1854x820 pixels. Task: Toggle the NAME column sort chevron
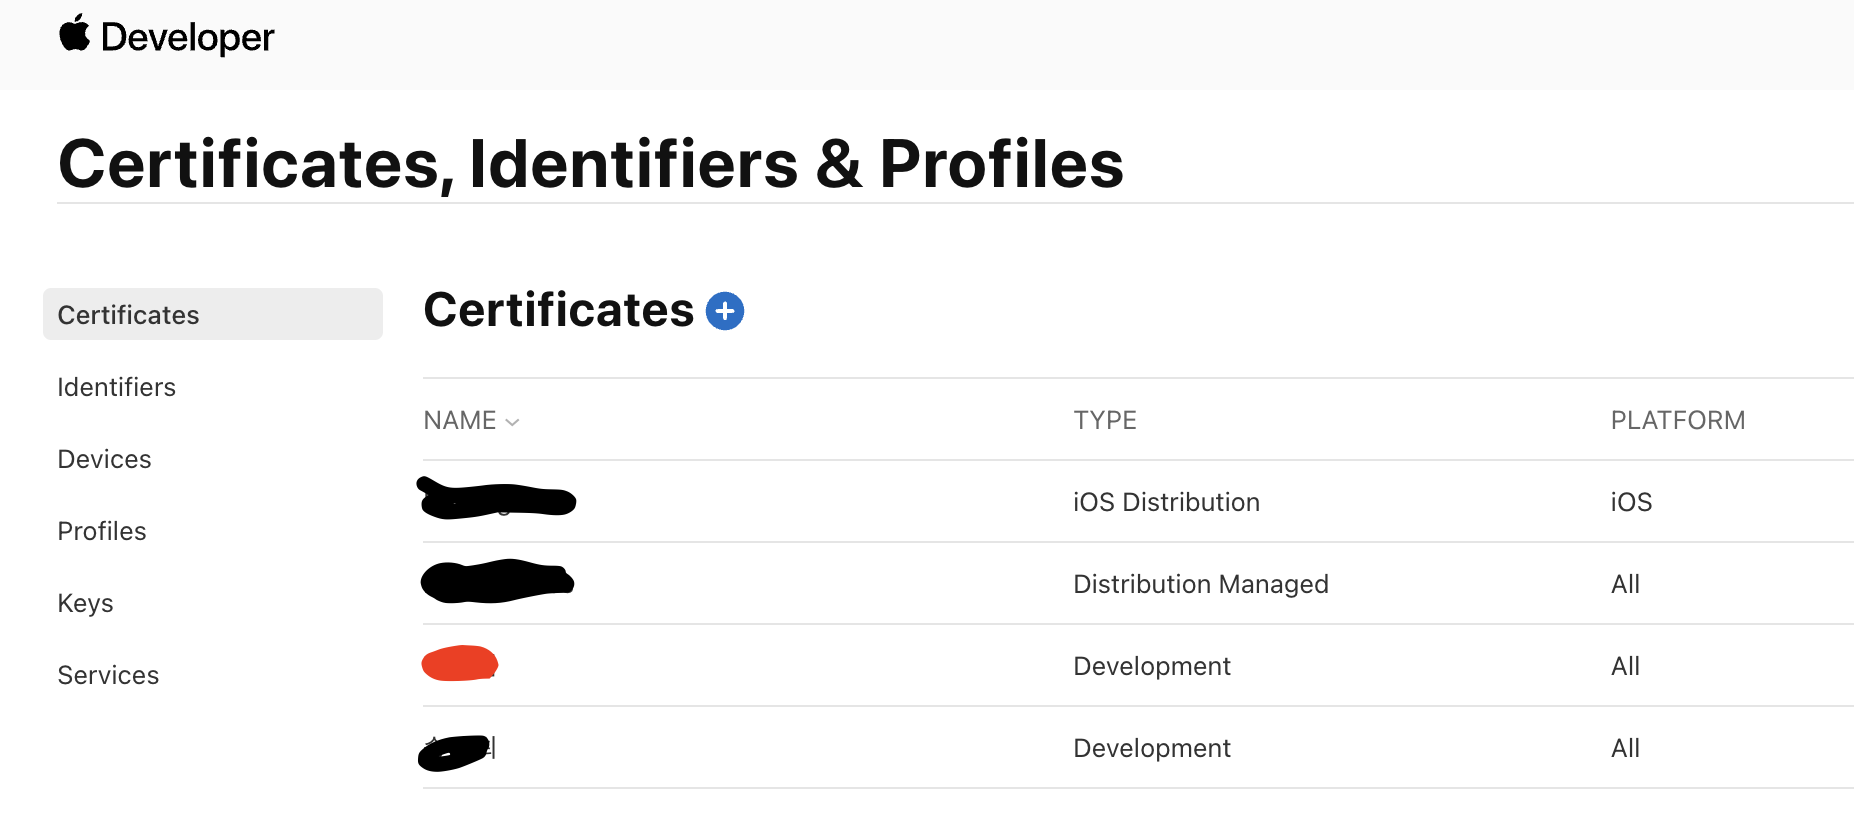tap(512, 422)
